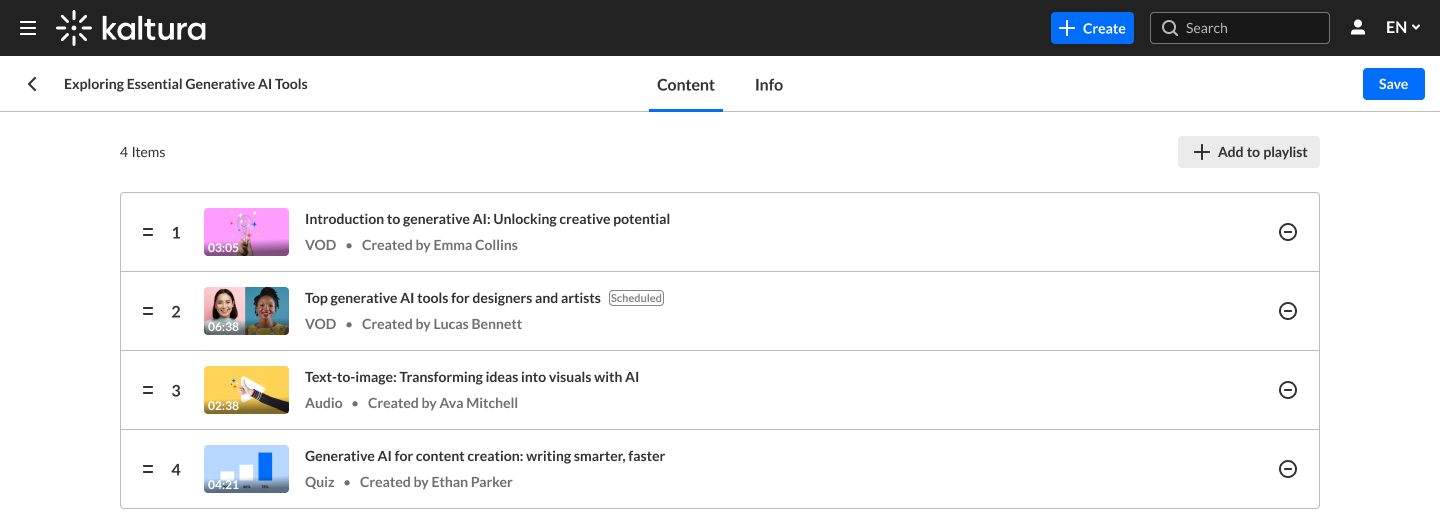Expand the EN language dropdown
1440x526 pixels.
pos(1403,28)
